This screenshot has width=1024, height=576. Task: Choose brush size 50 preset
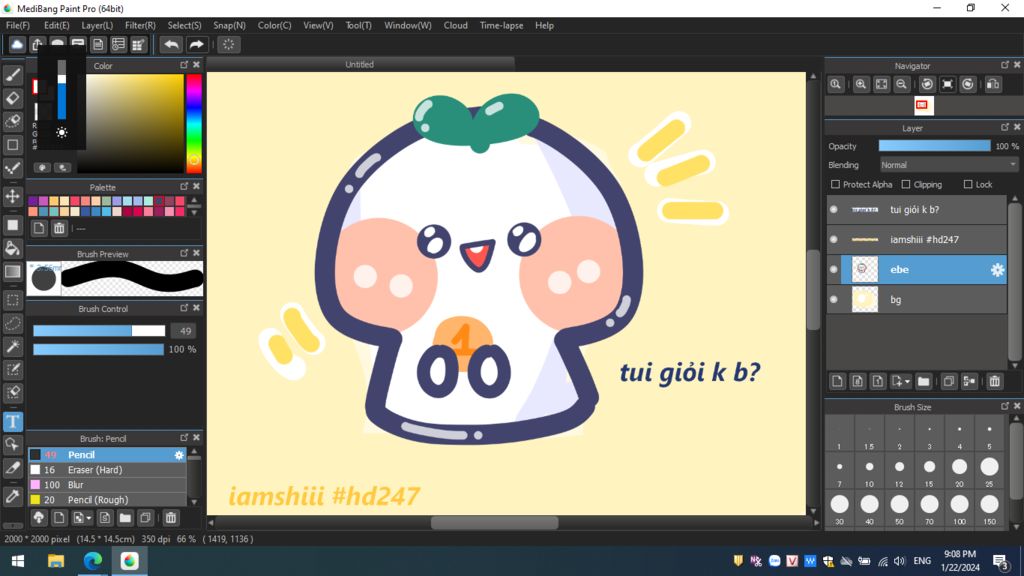pos(899,505)
